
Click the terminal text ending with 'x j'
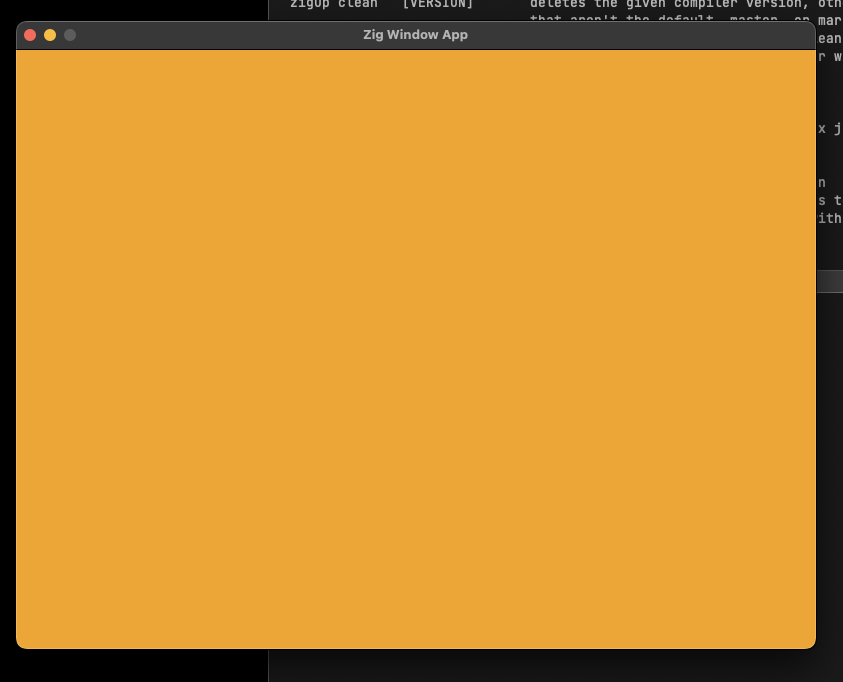point(831,128)
